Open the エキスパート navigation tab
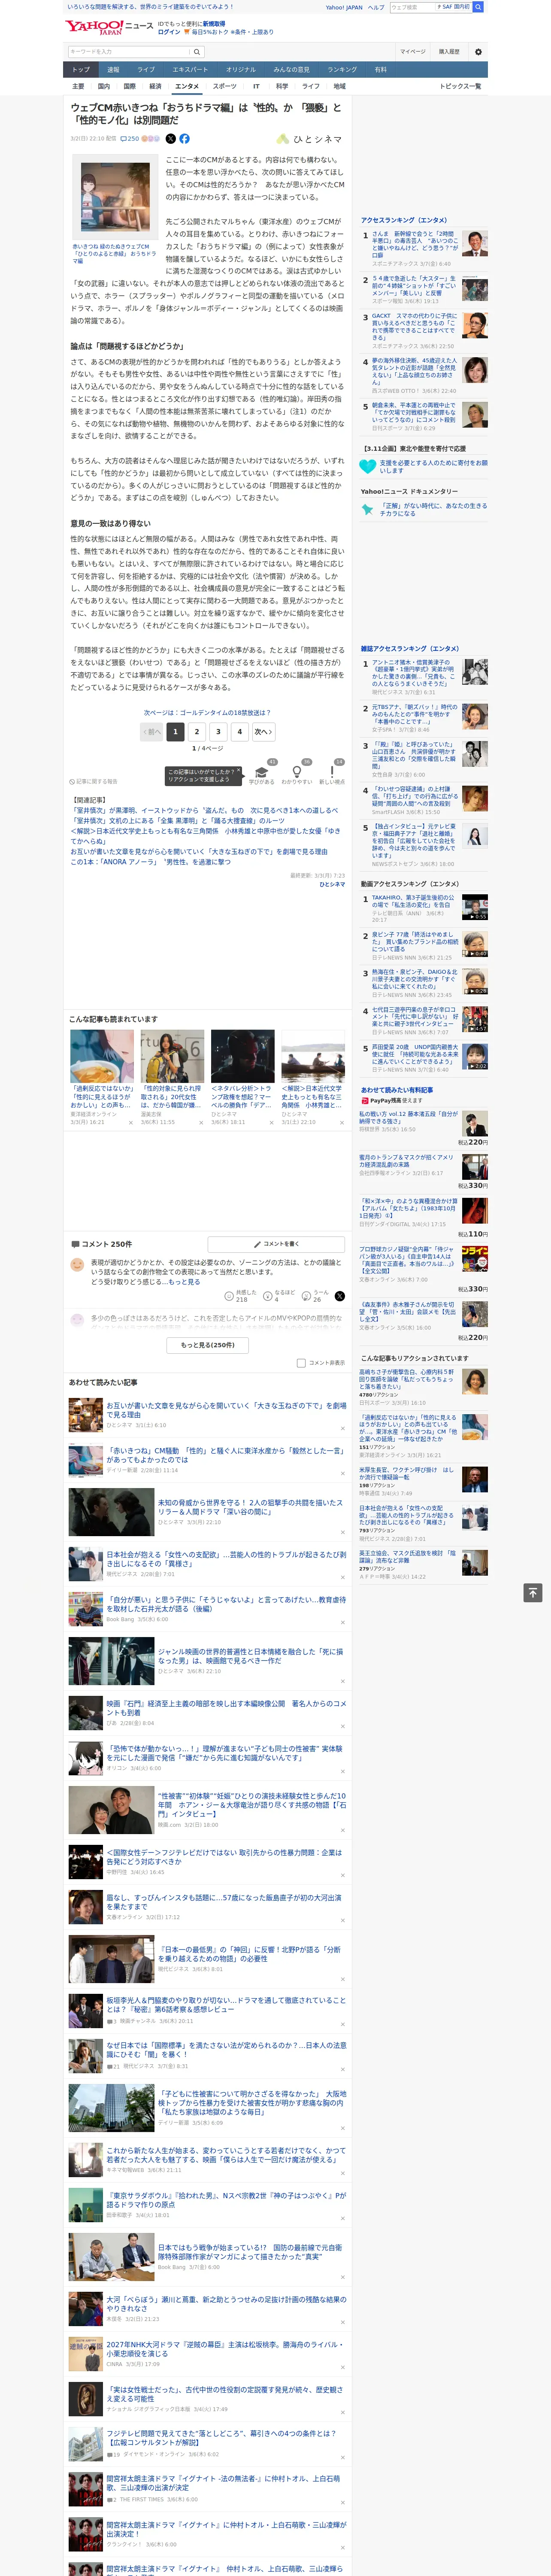The width and height of the screenshot is (551, 2576). [190, 69]
